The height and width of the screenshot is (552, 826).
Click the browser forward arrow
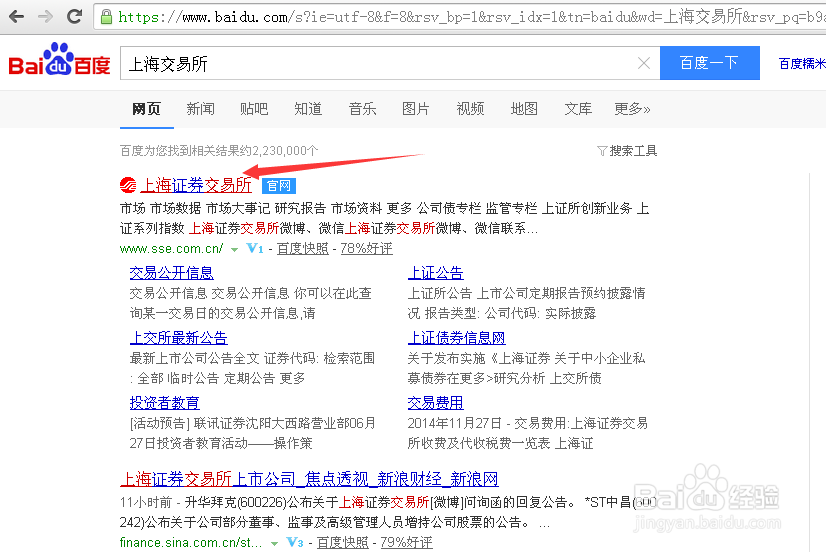coord(46,16)
